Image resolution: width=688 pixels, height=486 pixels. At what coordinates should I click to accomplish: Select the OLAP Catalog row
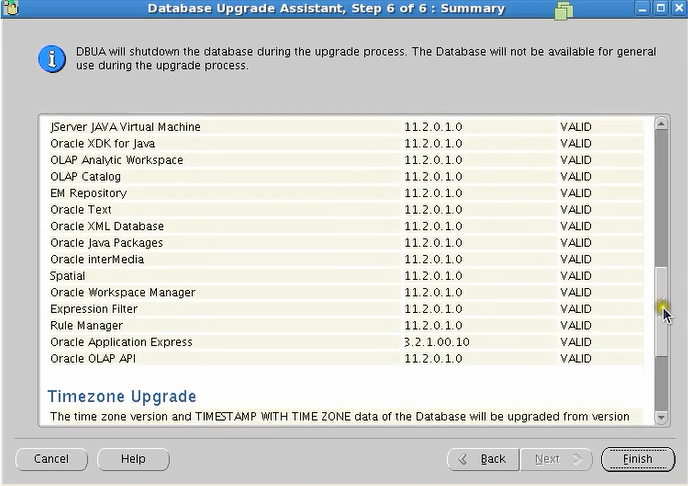(x=346, y=177)
